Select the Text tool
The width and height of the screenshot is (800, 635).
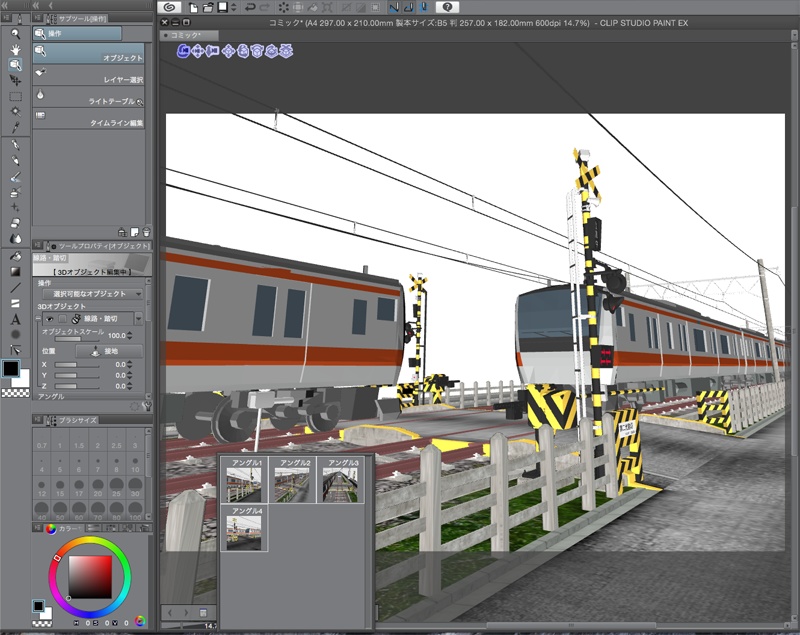click(x=14, y=319)
